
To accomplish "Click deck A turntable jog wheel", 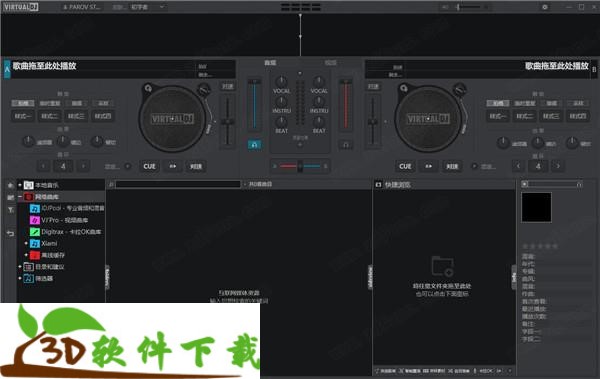I will tap(172, 119).
